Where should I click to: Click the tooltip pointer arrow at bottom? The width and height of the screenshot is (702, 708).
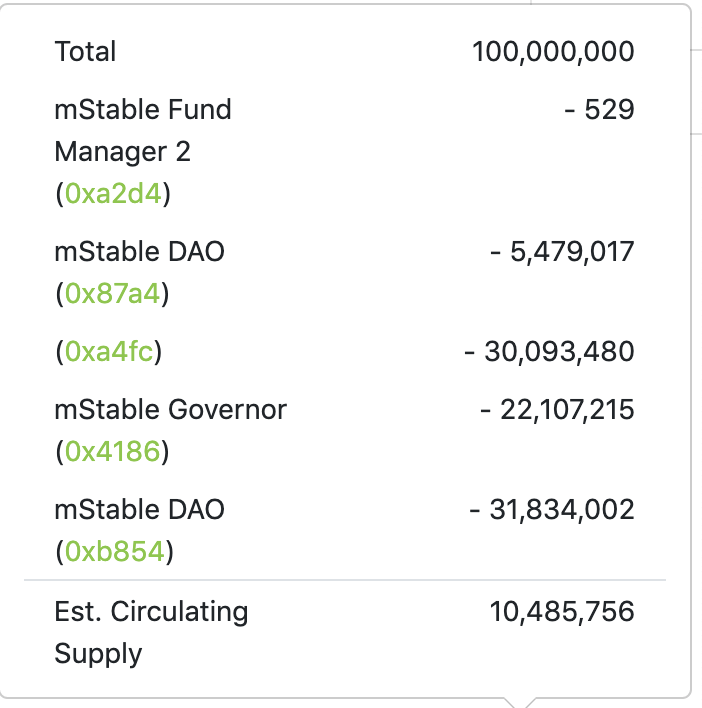pyautogui.click(x=517, y=703)
